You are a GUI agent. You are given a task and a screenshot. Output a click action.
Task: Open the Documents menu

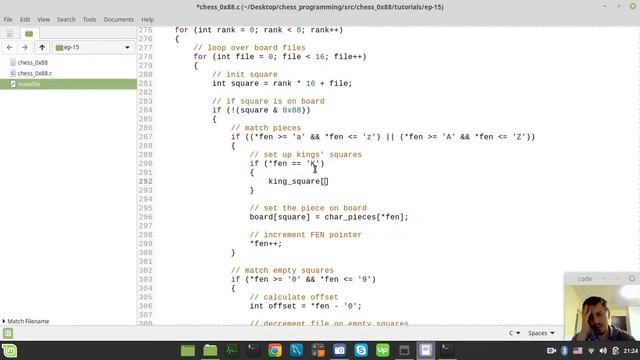[x=118, y=19]
